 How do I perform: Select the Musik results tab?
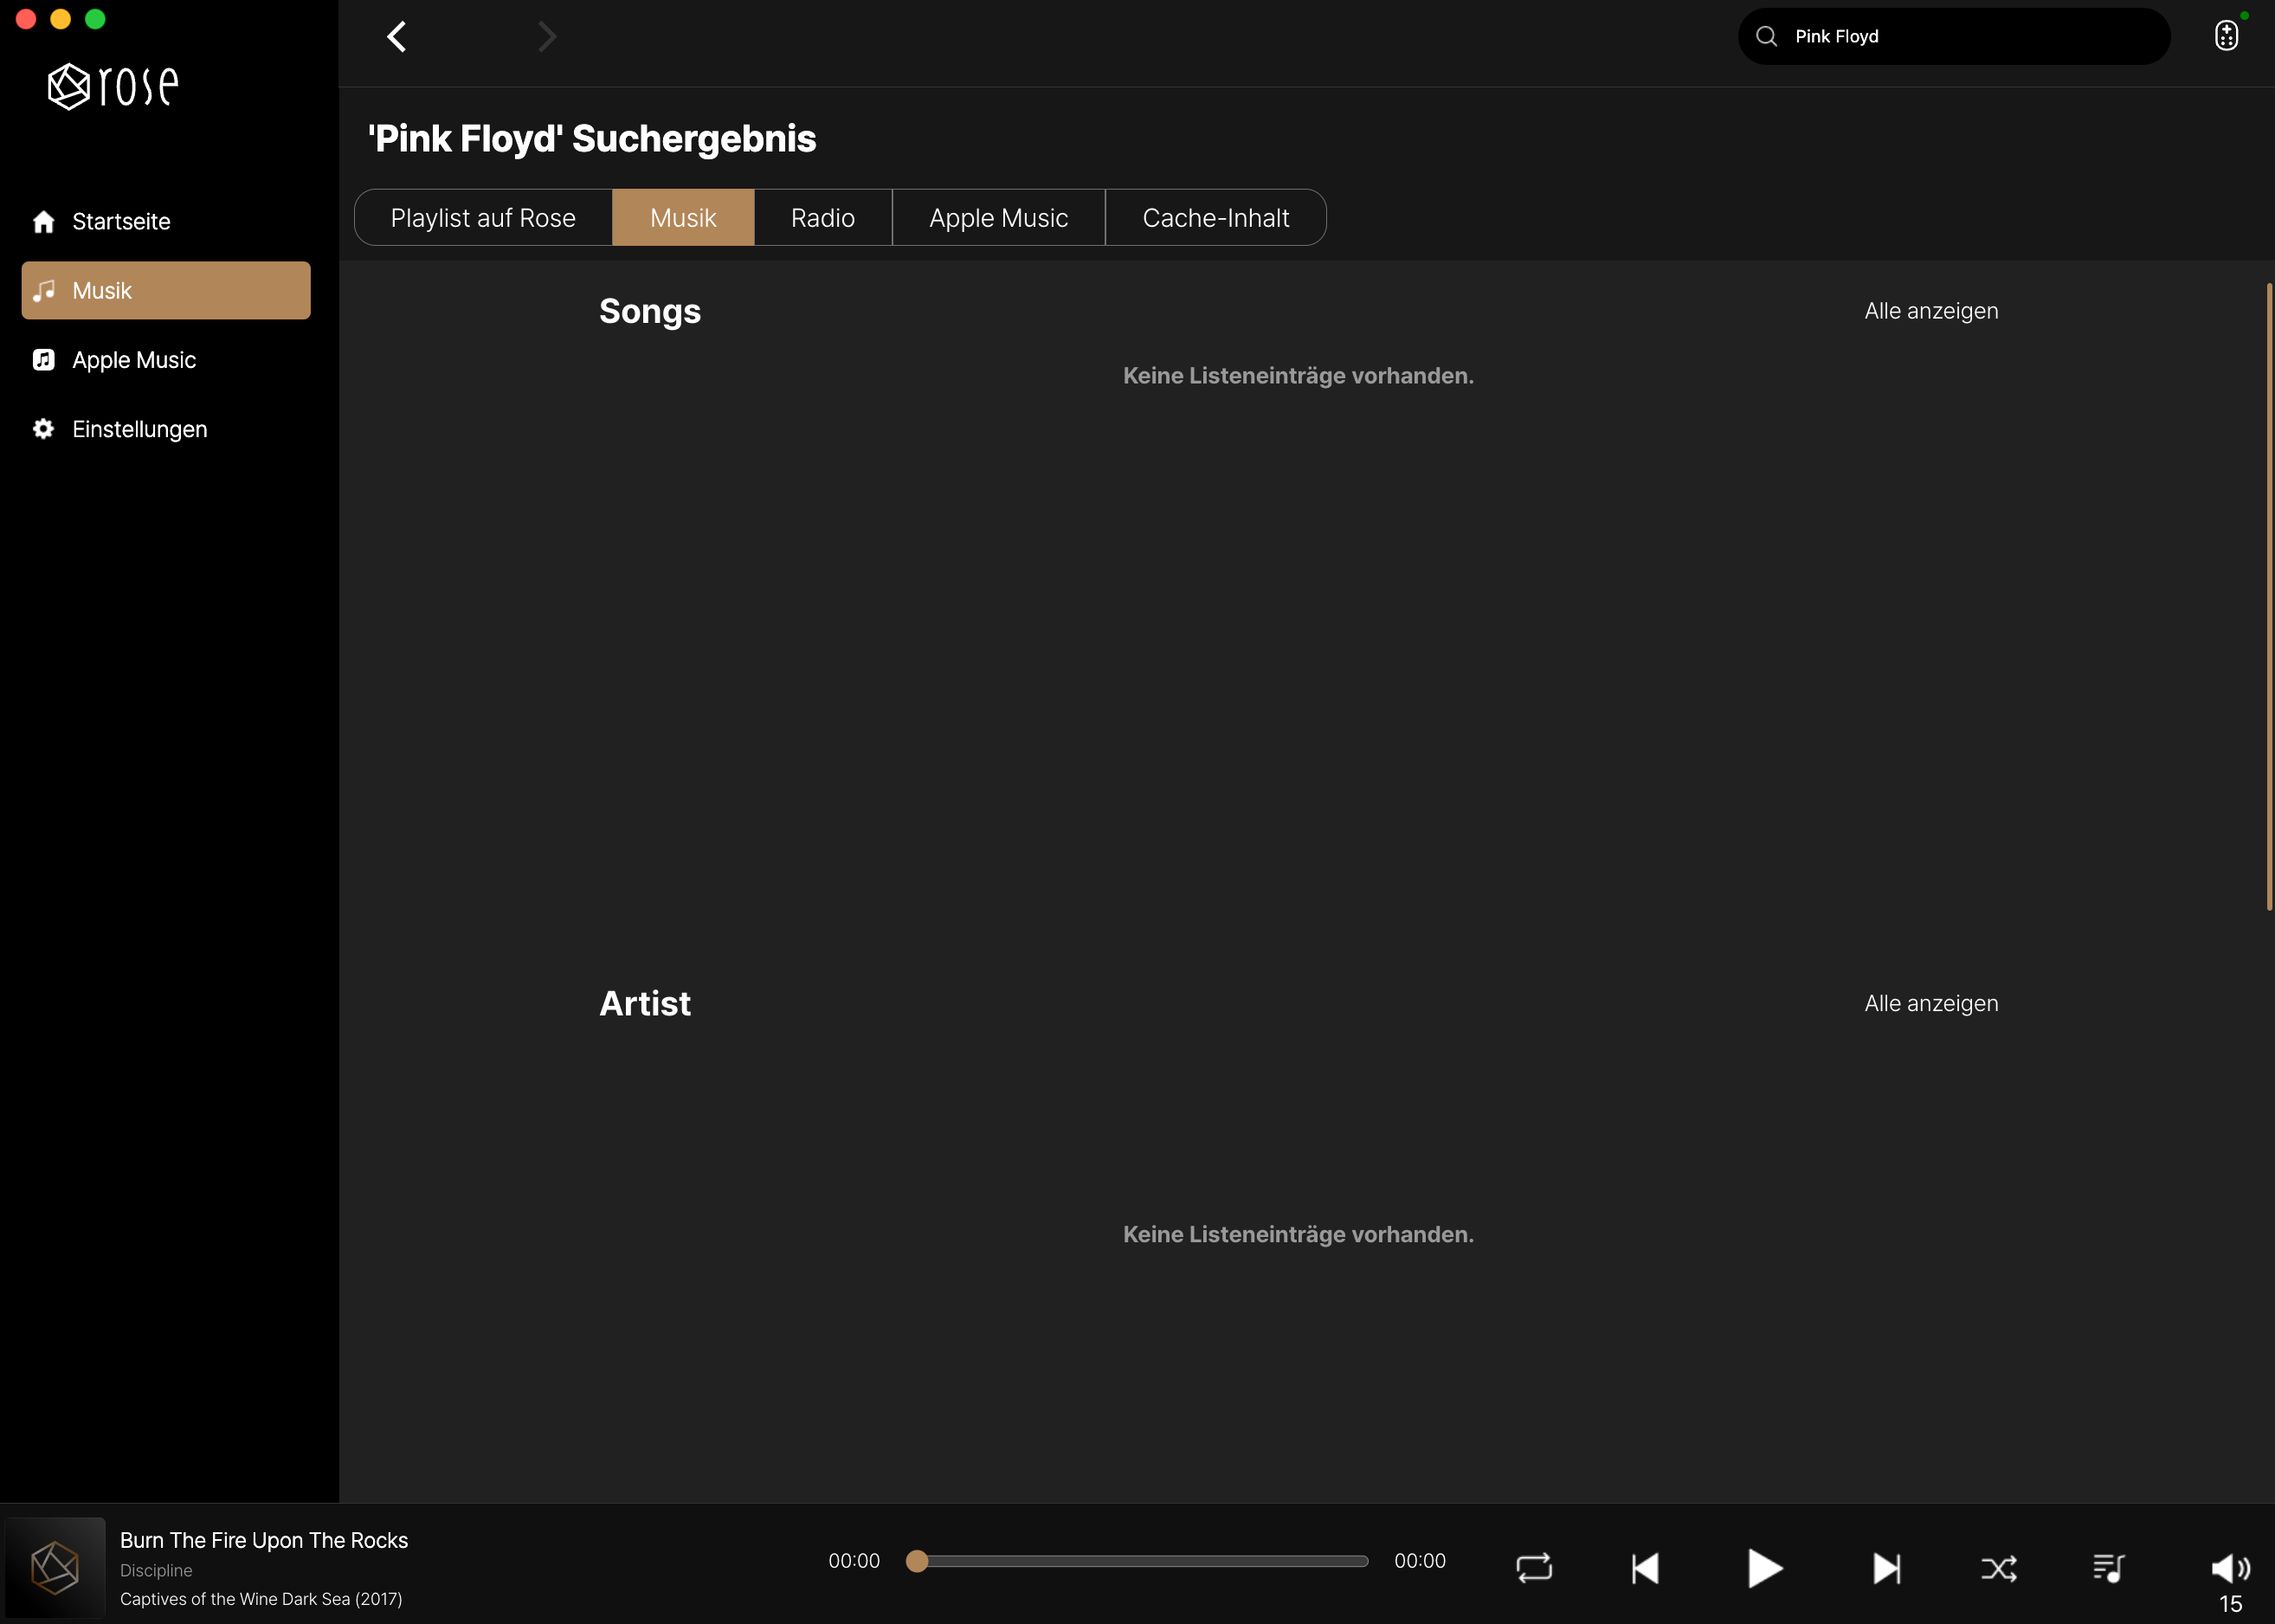coord(683,217)
